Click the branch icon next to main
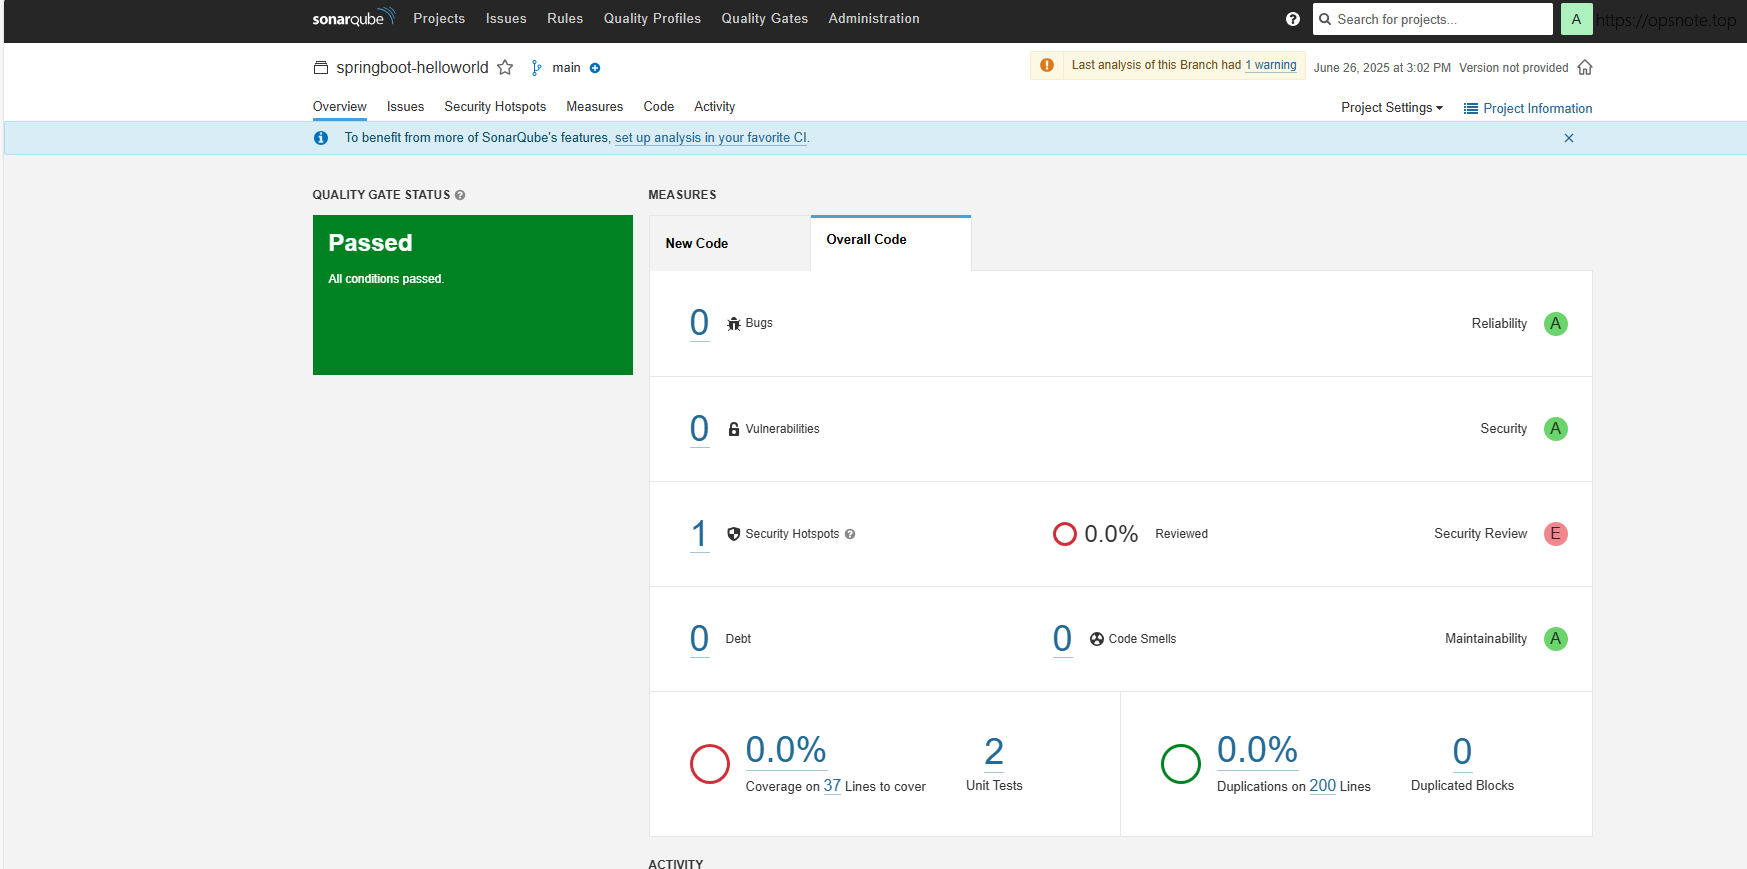 [537, 68]
